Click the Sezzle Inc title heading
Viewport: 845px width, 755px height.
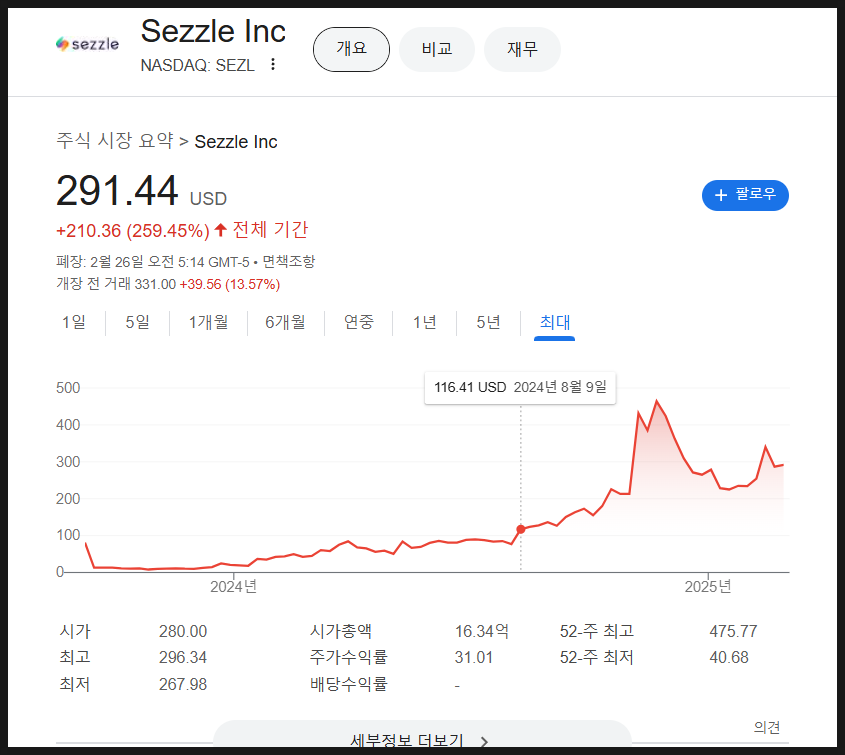(x=213, y=31)
